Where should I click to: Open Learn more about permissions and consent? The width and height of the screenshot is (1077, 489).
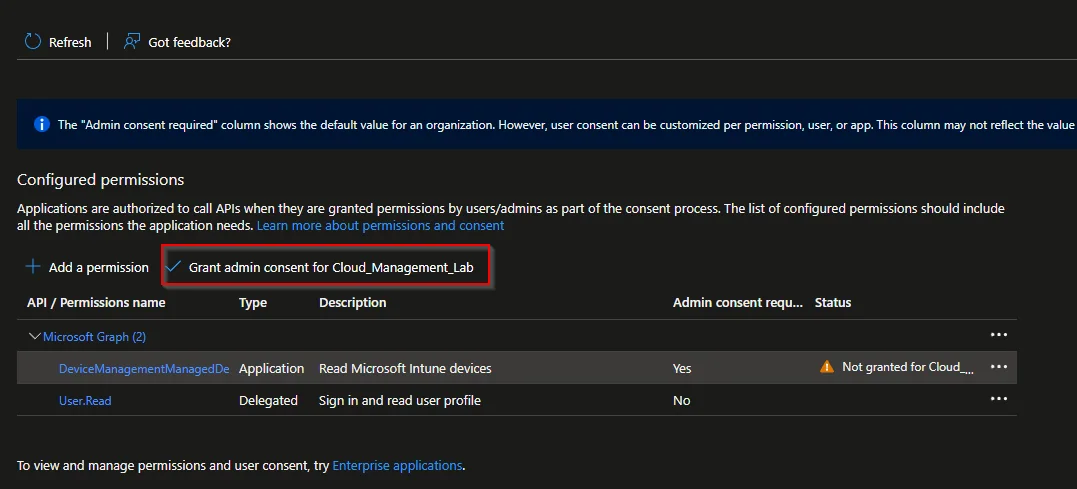click(381, 225)
